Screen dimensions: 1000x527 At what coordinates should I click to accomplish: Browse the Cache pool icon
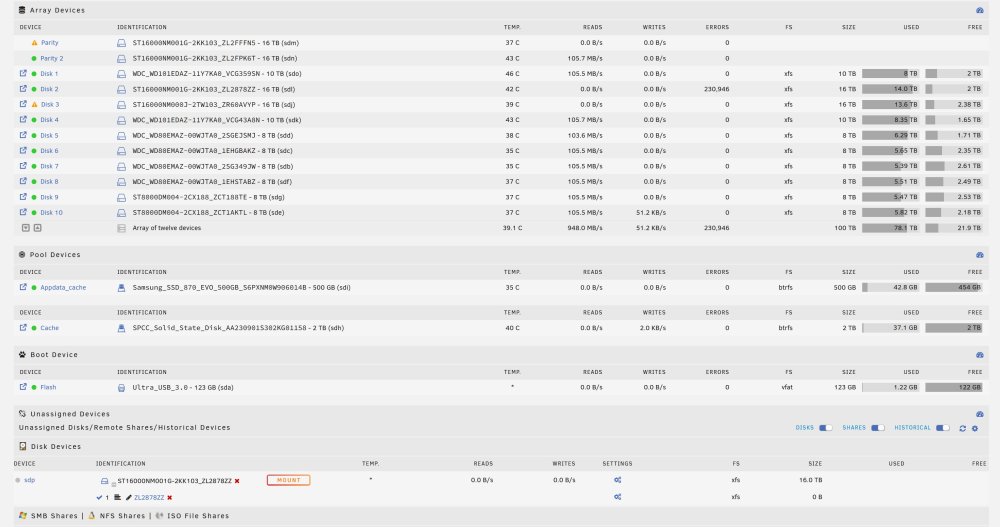23,327
